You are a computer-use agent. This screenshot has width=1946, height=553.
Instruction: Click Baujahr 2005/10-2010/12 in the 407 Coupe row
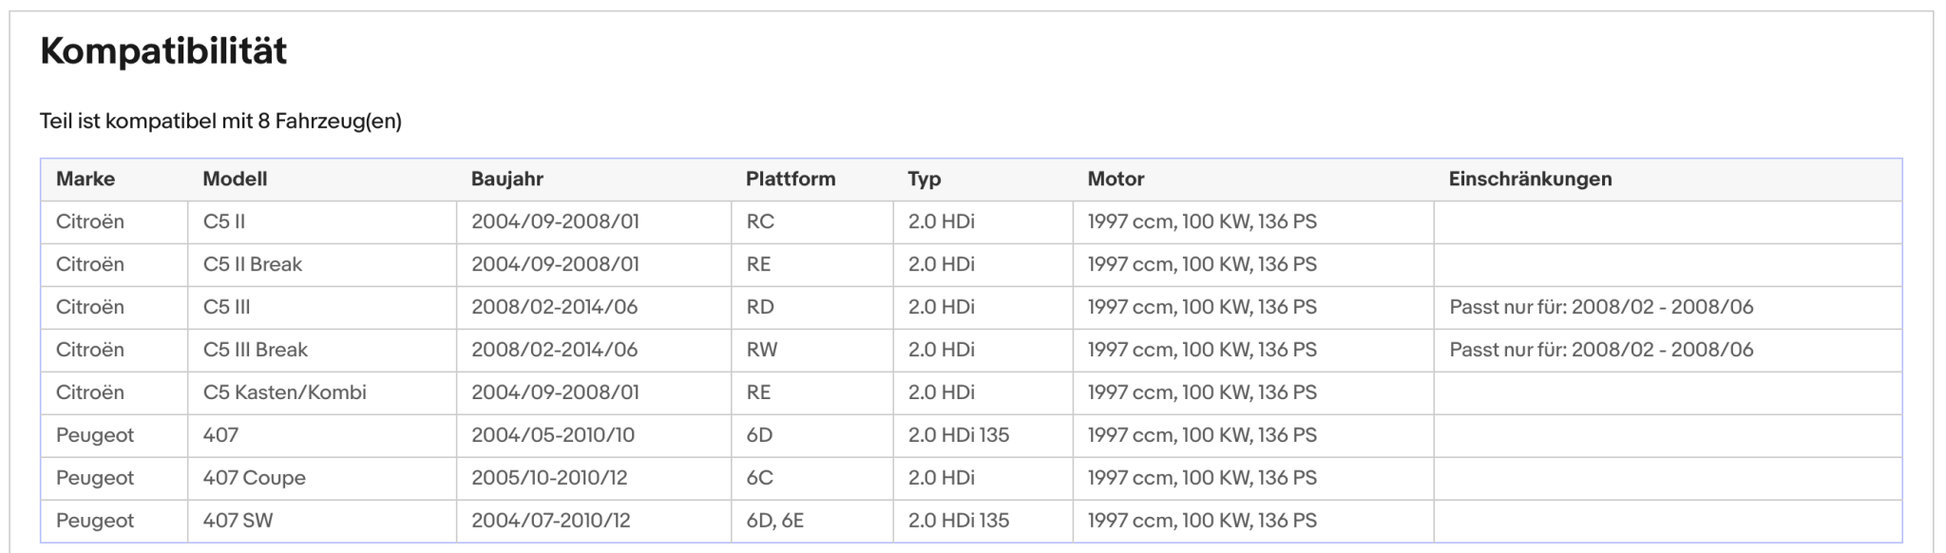tap(549, 478)
